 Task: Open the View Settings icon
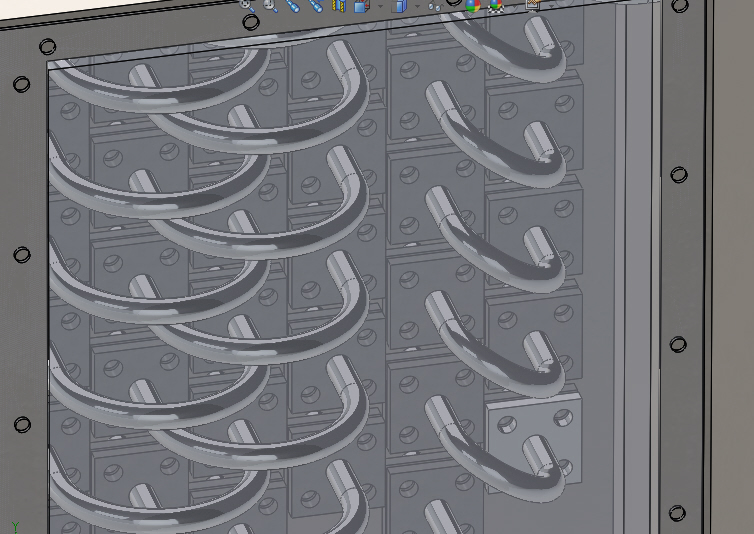pos(533,4)
